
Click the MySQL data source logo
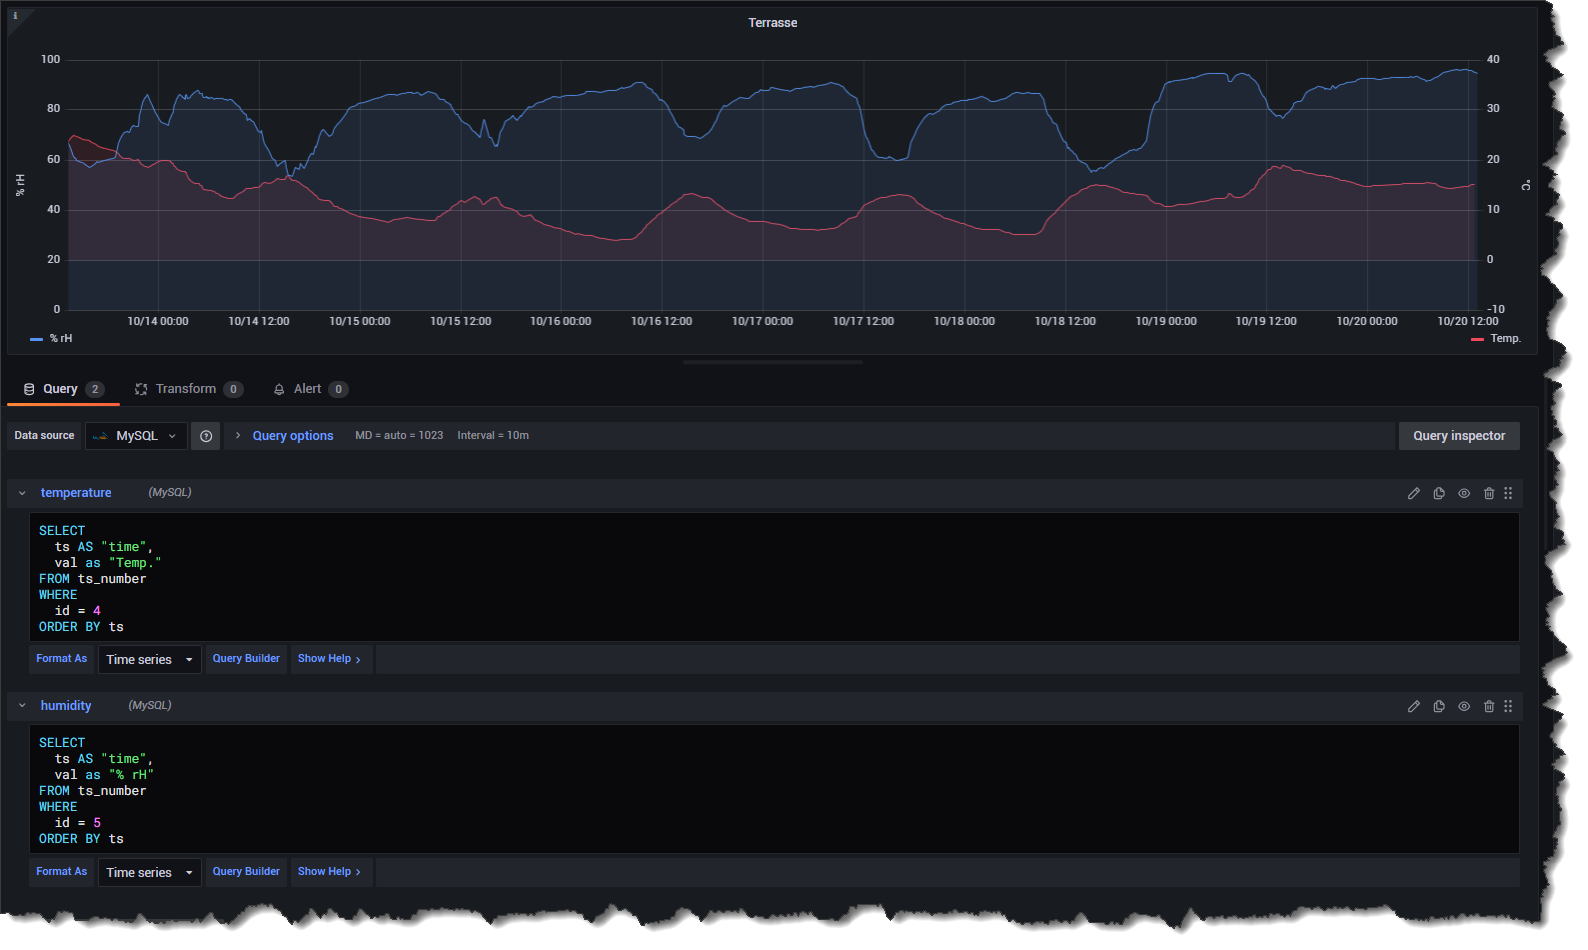click(x=101, y=436)
